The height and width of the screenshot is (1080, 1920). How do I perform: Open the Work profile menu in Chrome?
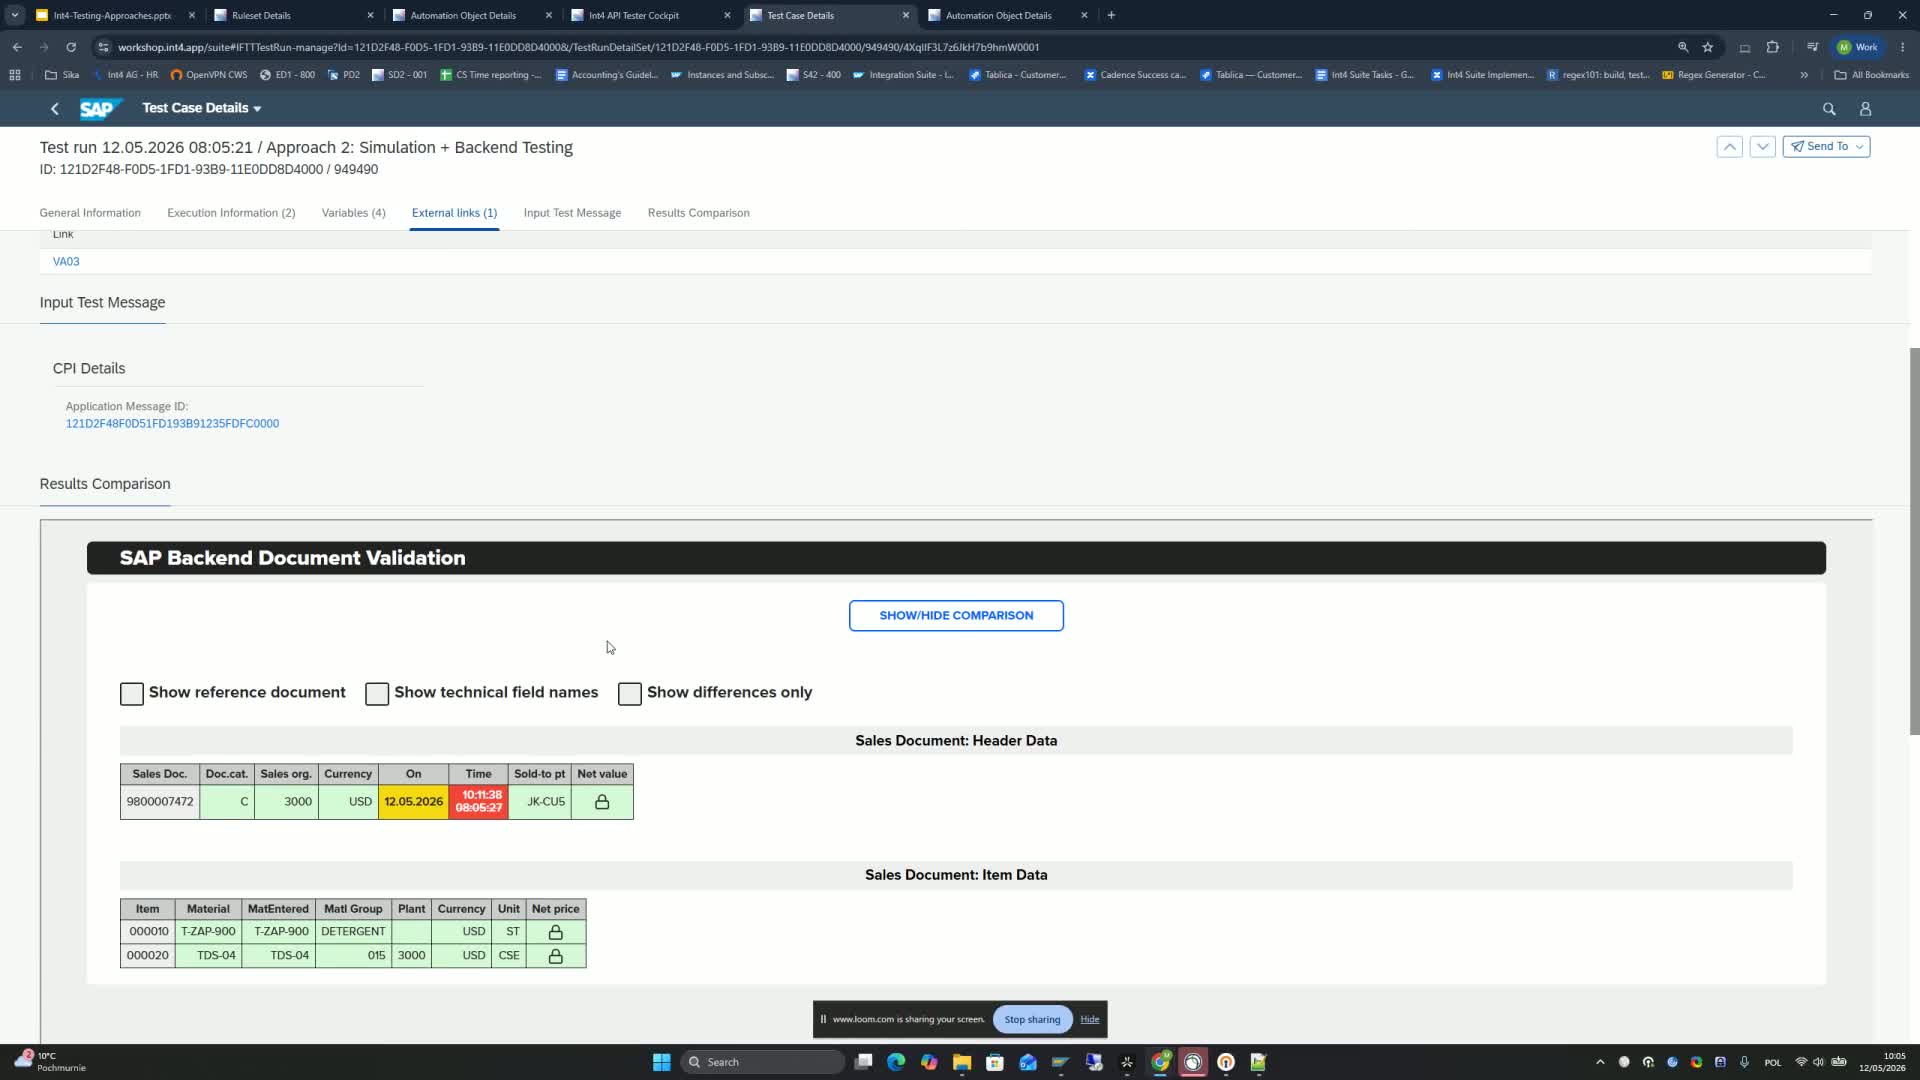pos(1857,47)
